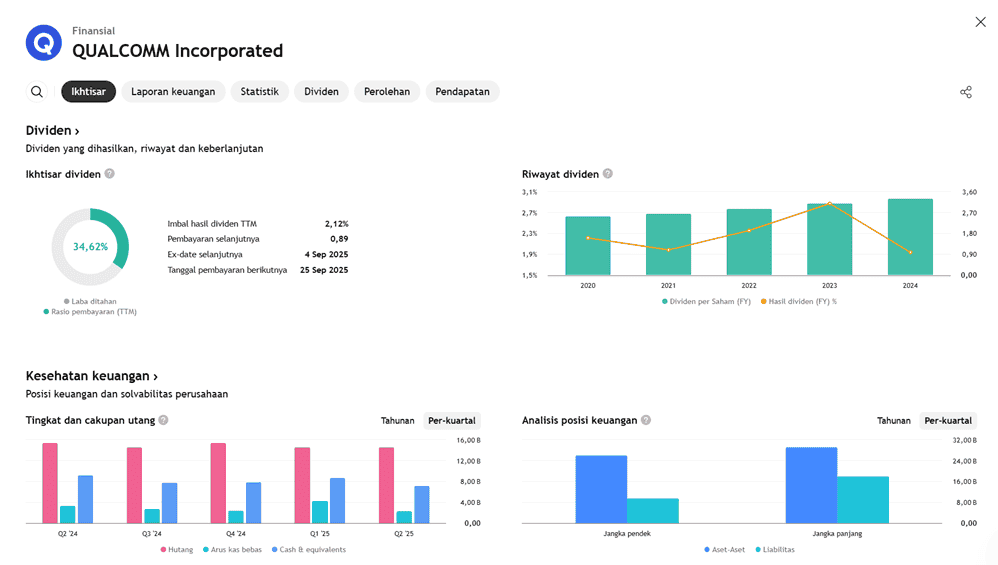The image size is (998, 565).
Task: Switch to Statistik tab
Action: coord(260,92)
